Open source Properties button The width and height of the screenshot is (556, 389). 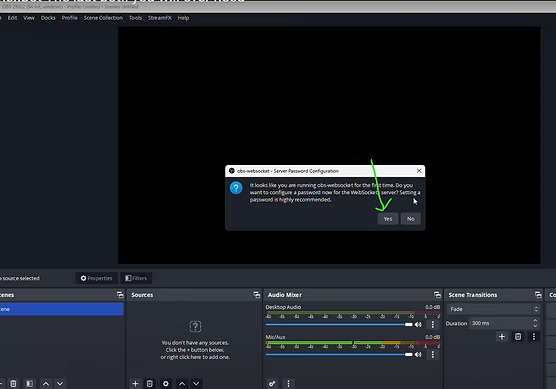point(96,278)
